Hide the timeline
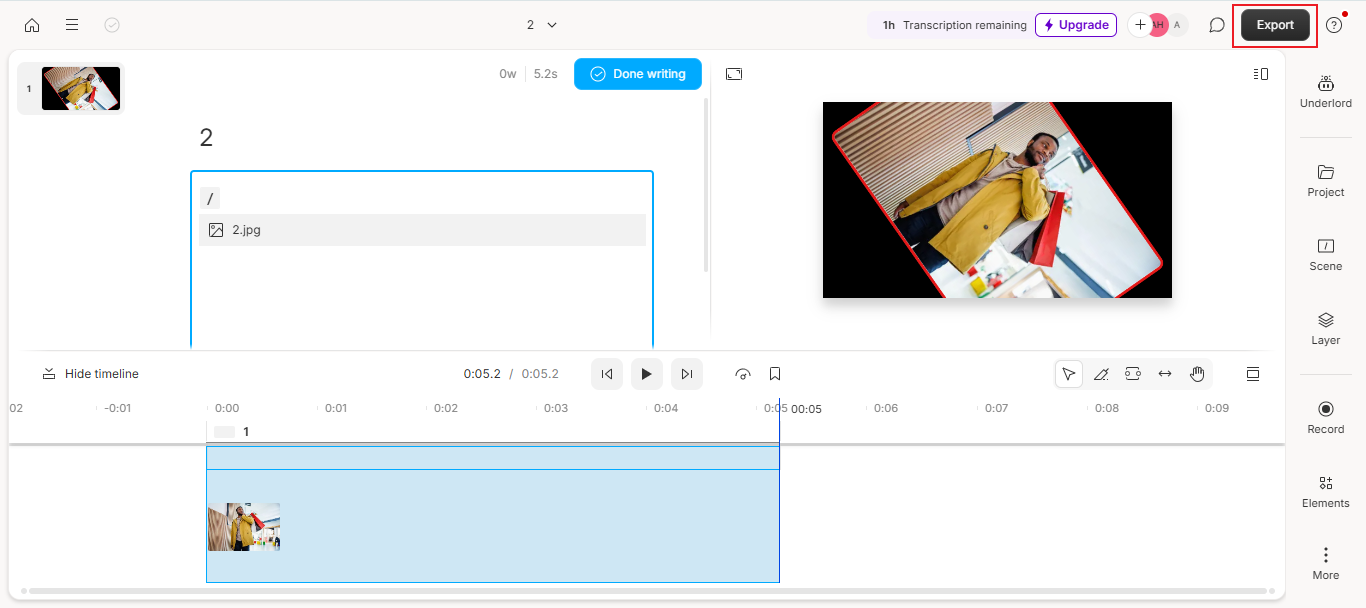This screenshot has width=1366, height=608. 89,373
